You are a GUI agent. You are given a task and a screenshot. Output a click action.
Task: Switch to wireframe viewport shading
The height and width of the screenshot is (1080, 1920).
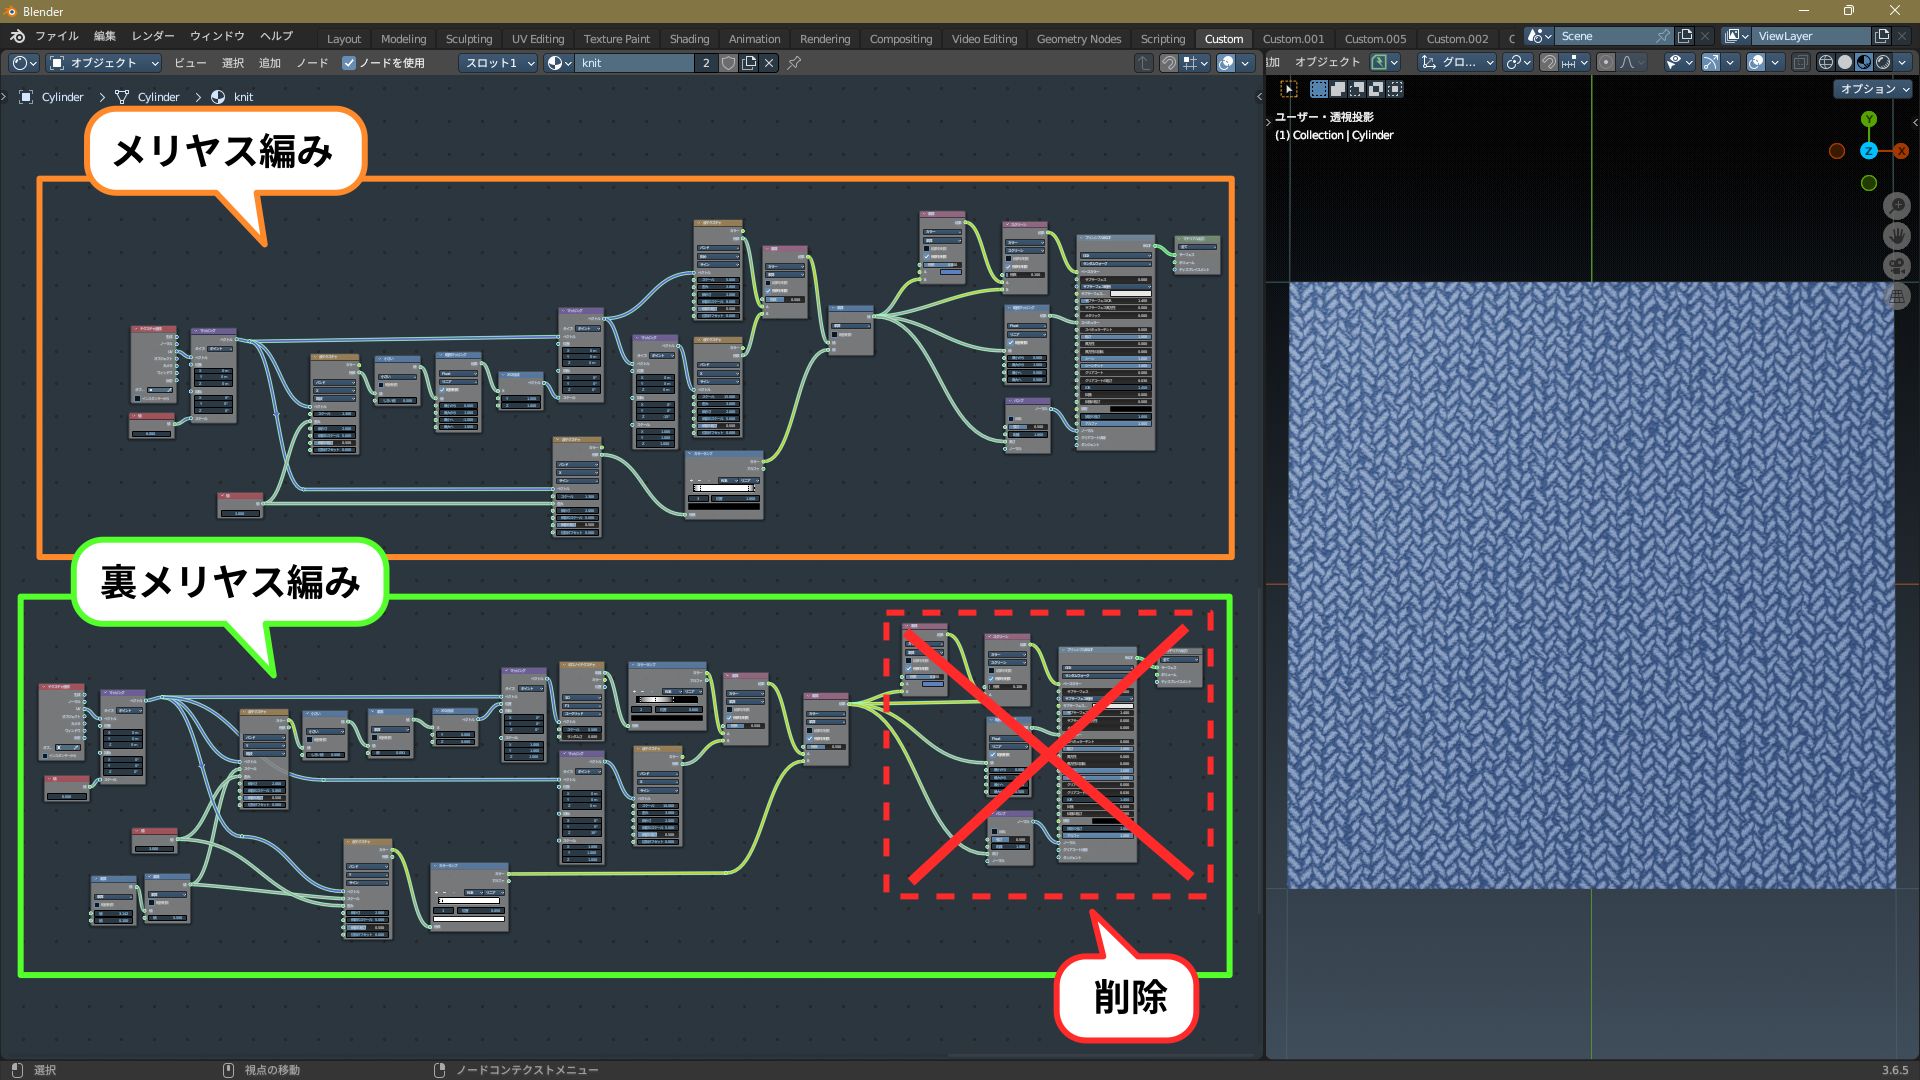pos(1826,62)
